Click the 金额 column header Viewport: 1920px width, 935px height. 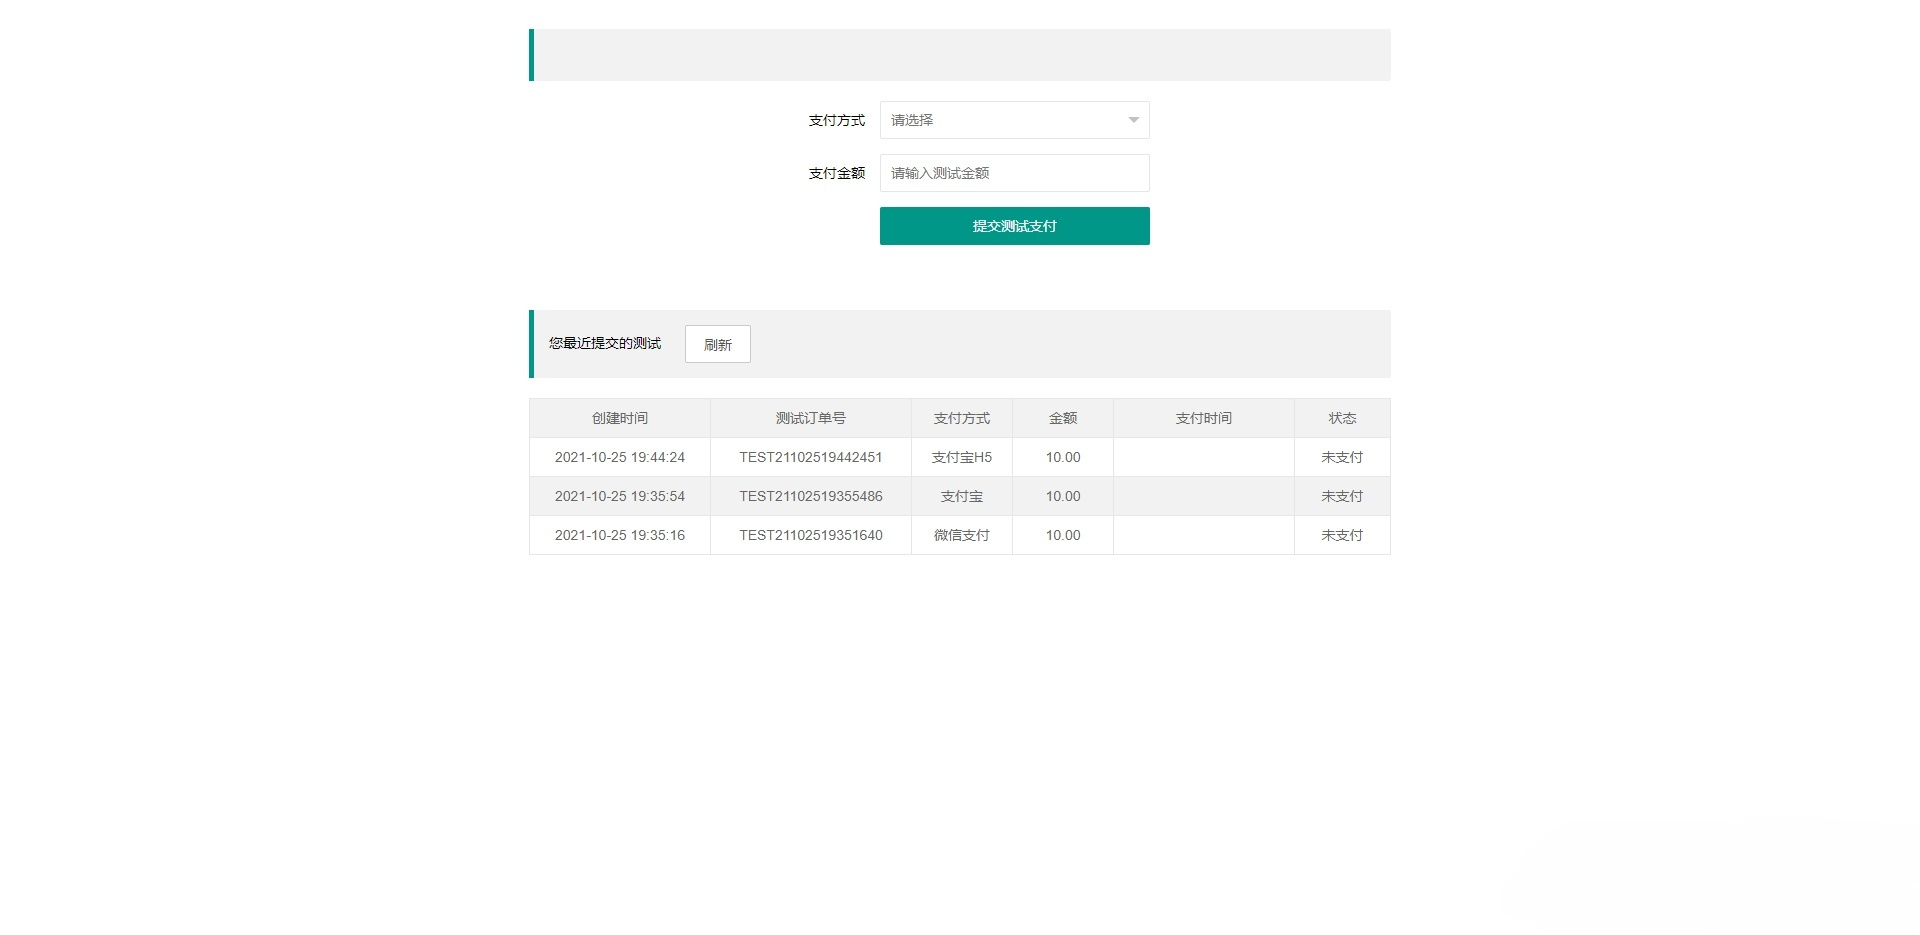click(1062, 418)
